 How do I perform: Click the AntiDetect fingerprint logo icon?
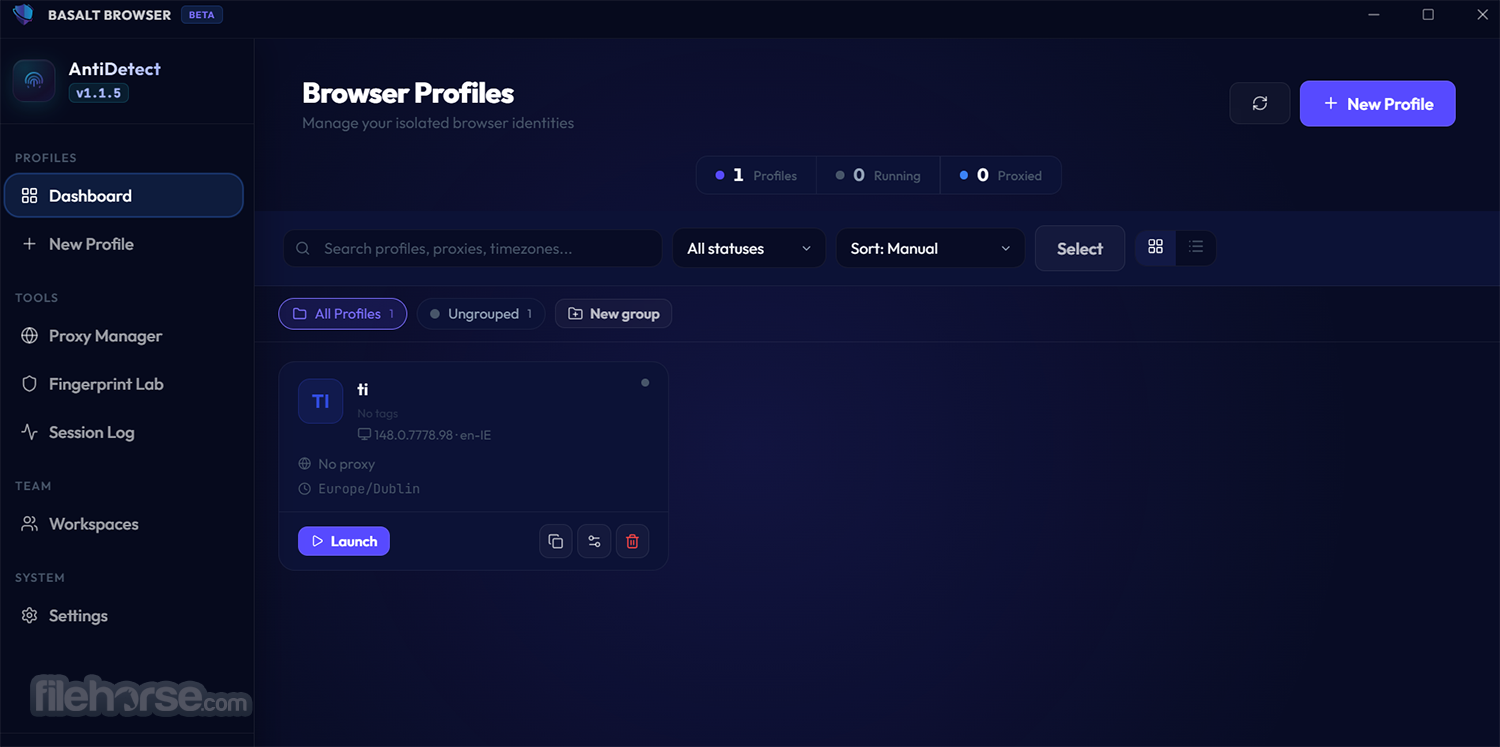point(34,80)
